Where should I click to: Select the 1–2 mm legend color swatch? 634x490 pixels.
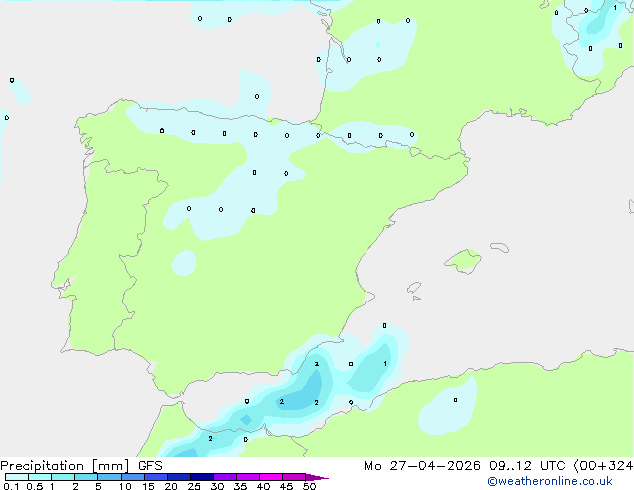tap(63, 477)
